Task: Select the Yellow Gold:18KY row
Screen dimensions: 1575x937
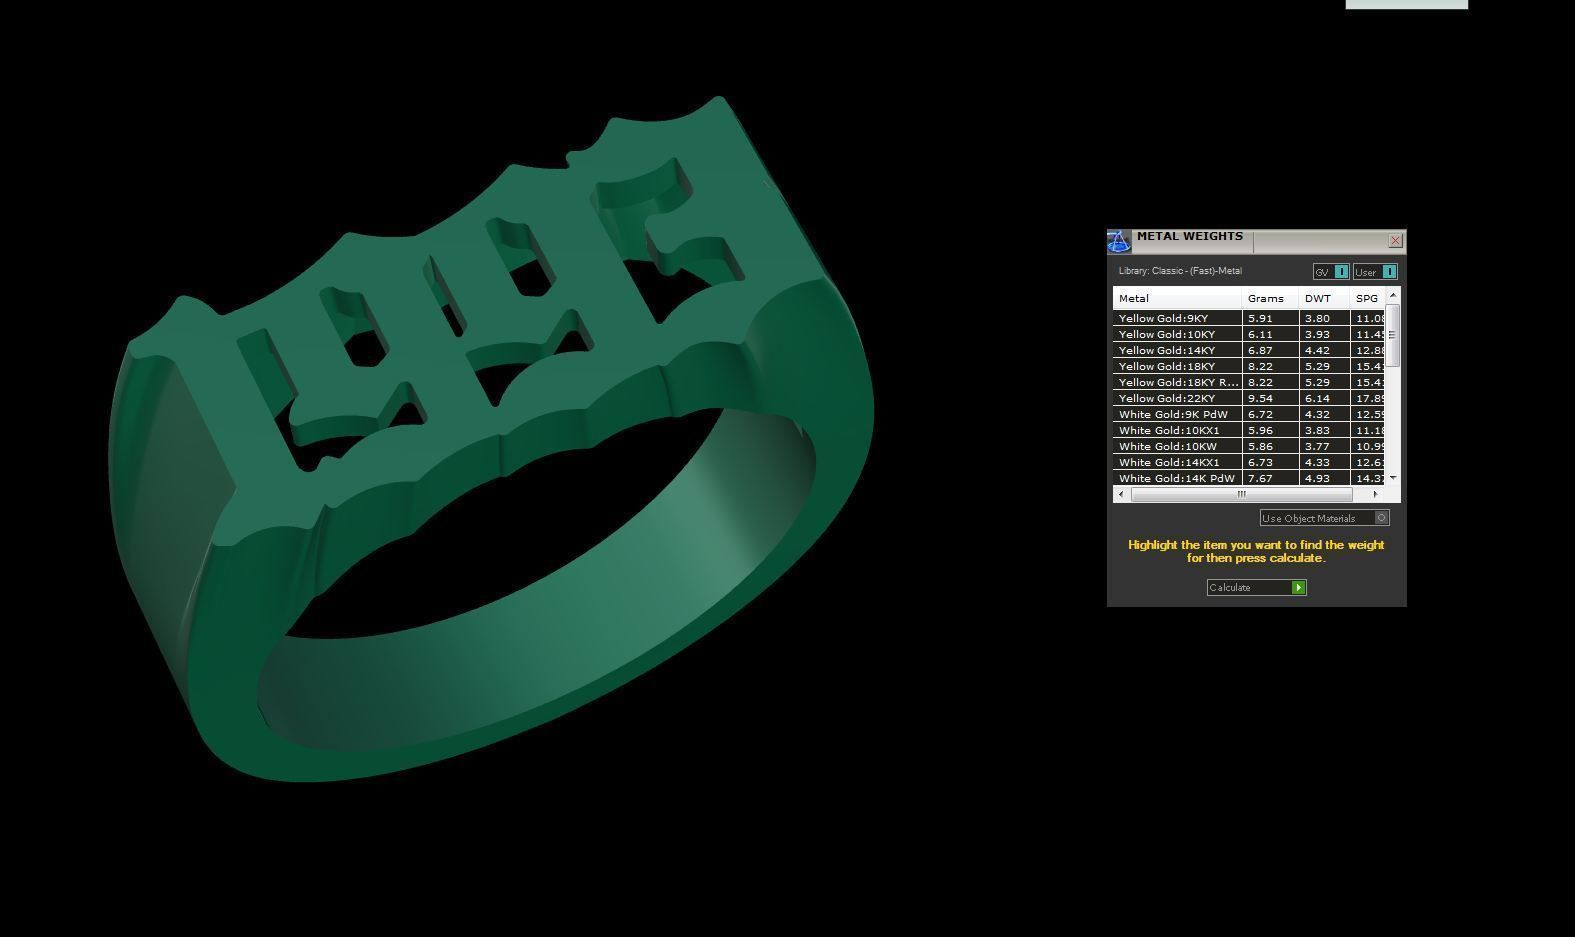Action: 1250,366
